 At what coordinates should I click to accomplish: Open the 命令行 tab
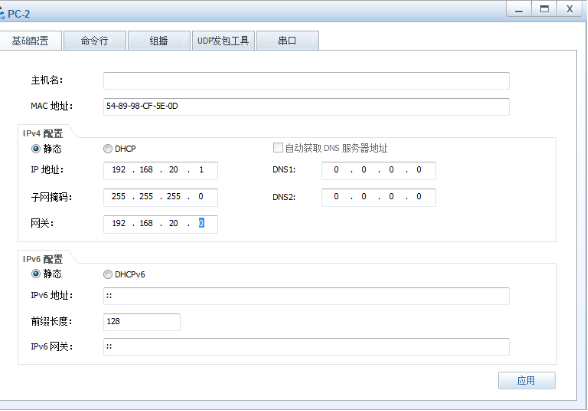point(94,40)
